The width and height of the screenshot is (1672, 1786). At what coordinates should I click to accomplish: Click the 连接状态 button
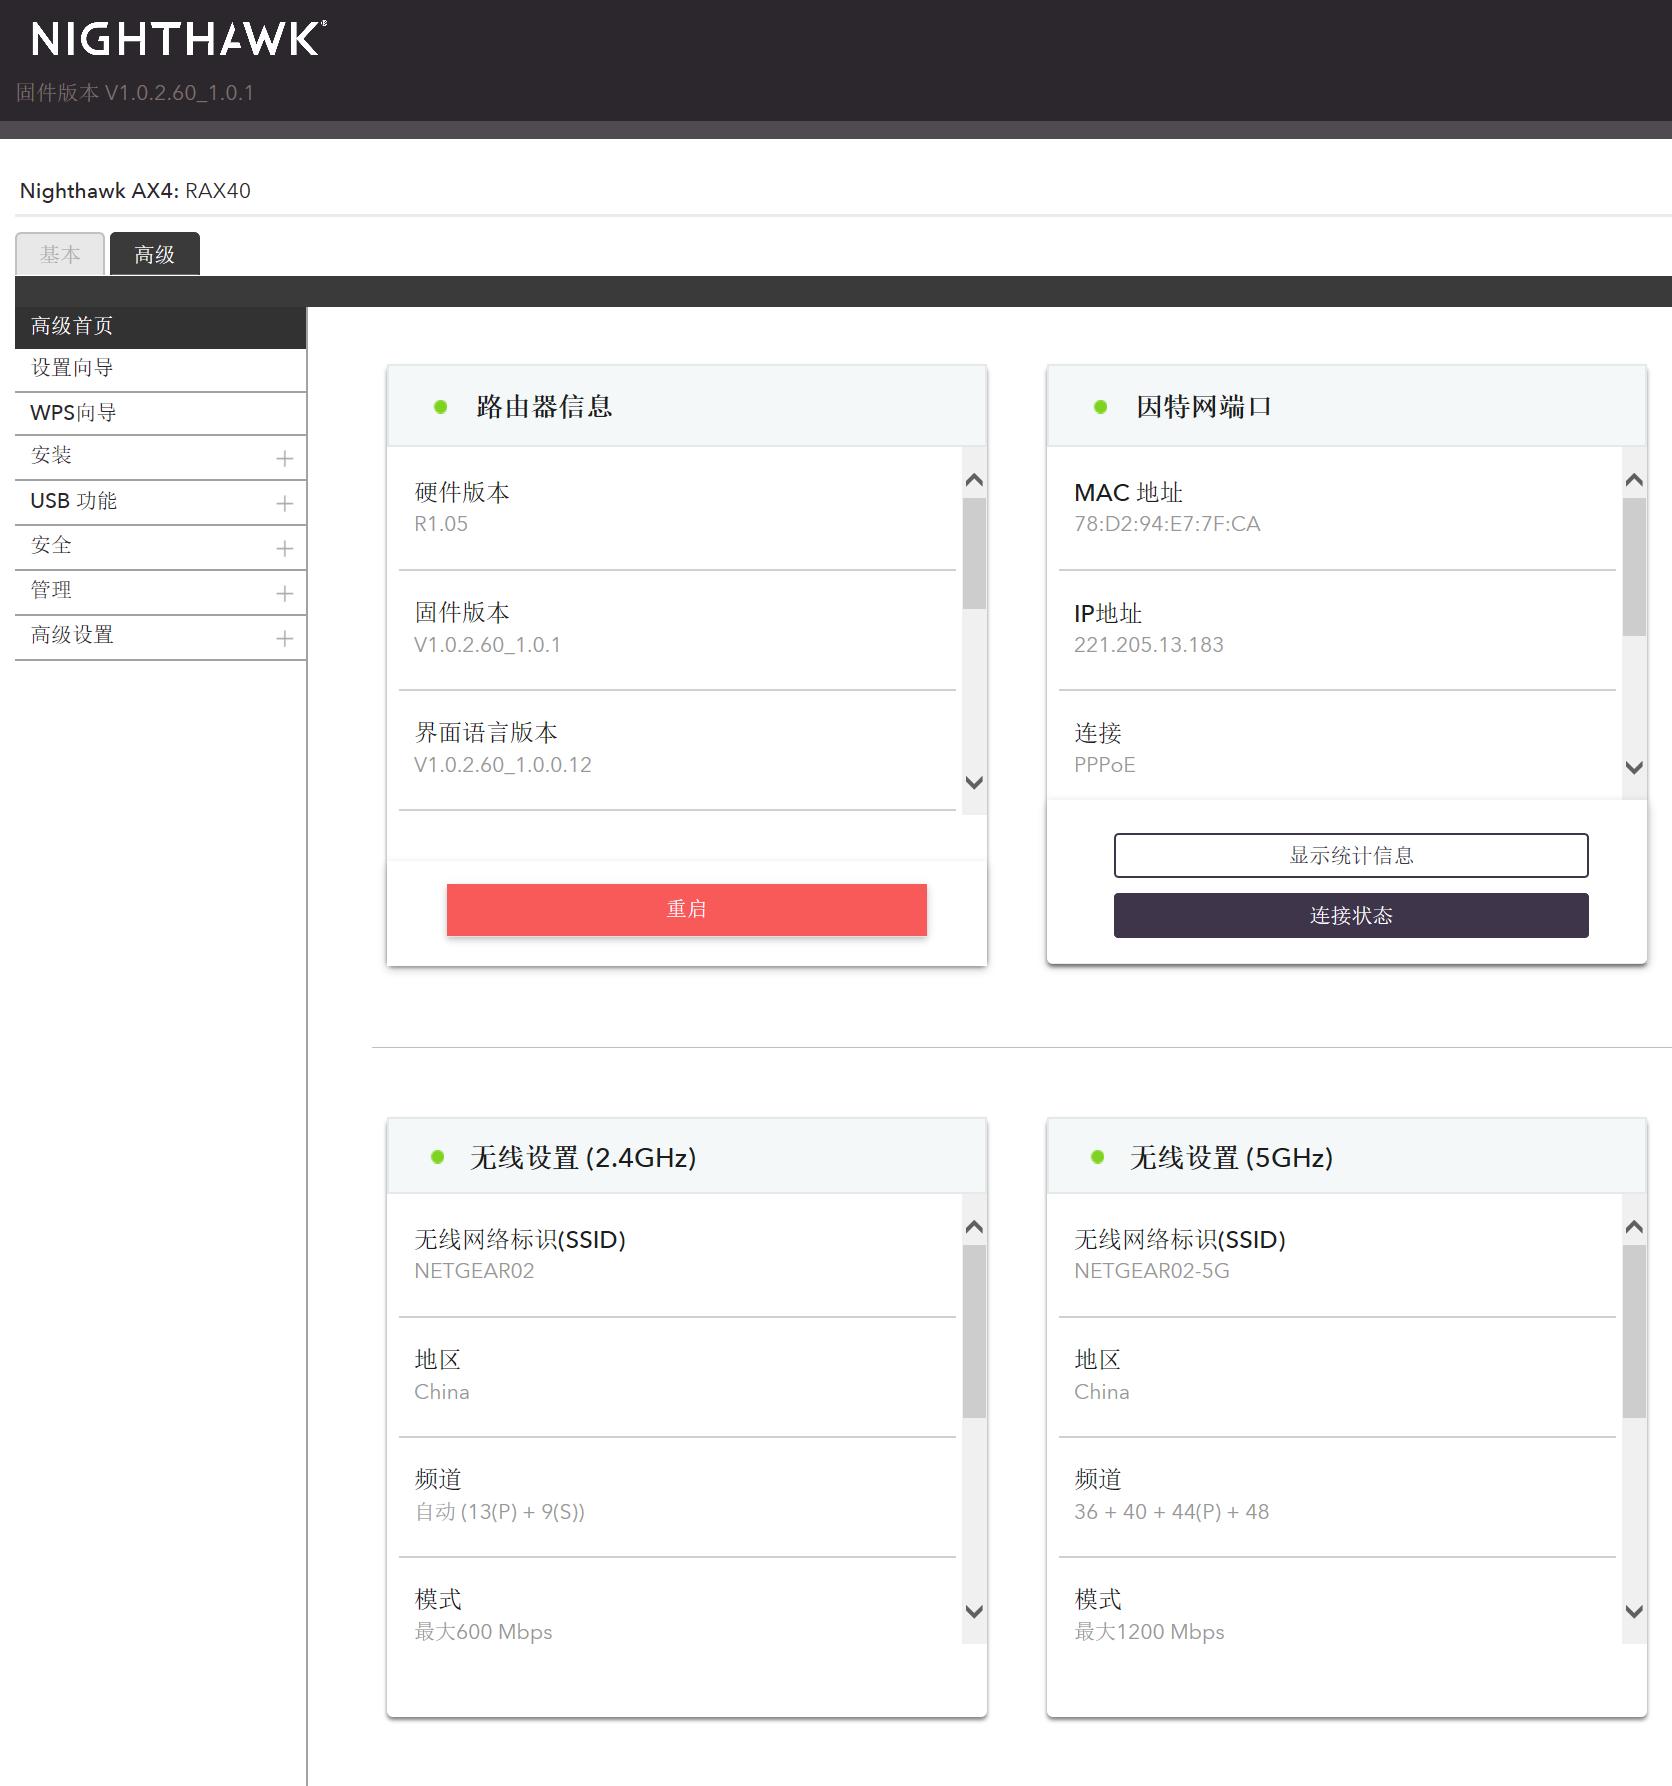click(1350, 915)
